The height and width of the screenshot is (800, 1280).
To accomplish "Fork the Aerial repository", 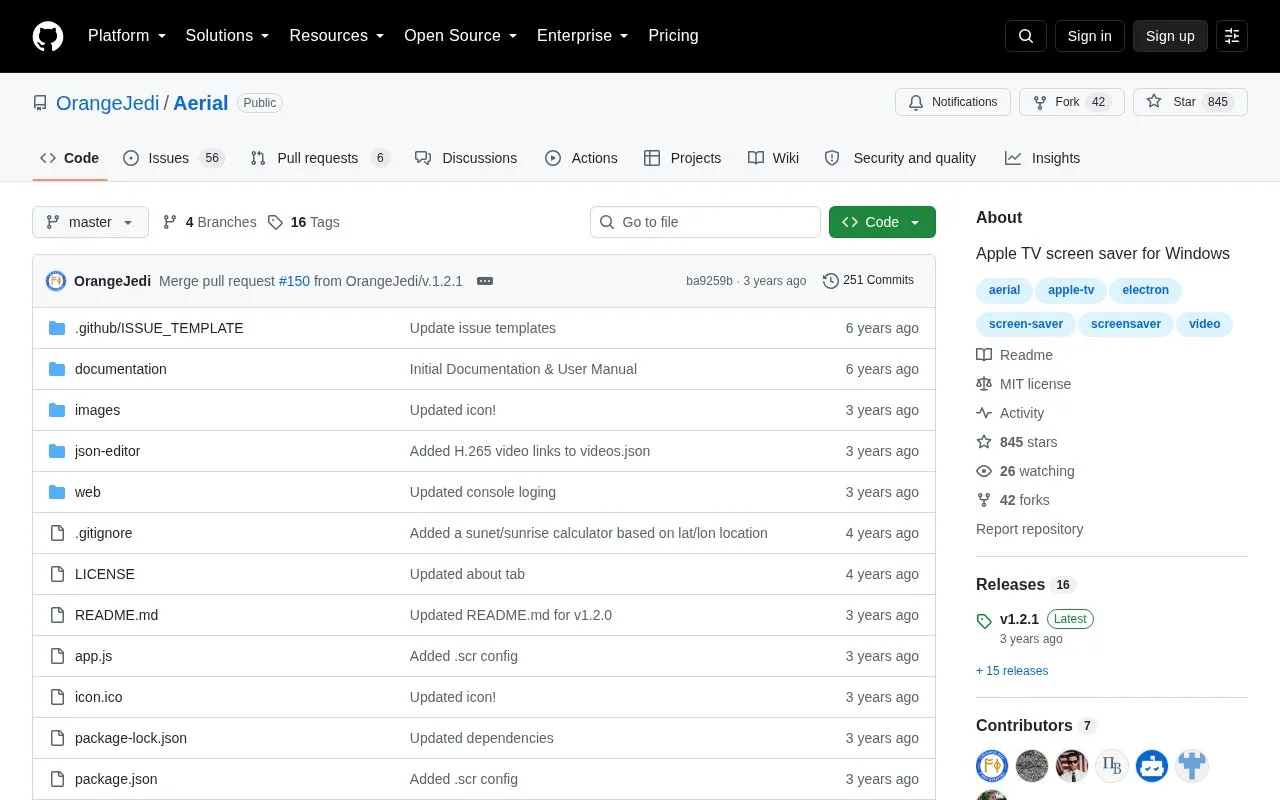I will point(1072,102).
